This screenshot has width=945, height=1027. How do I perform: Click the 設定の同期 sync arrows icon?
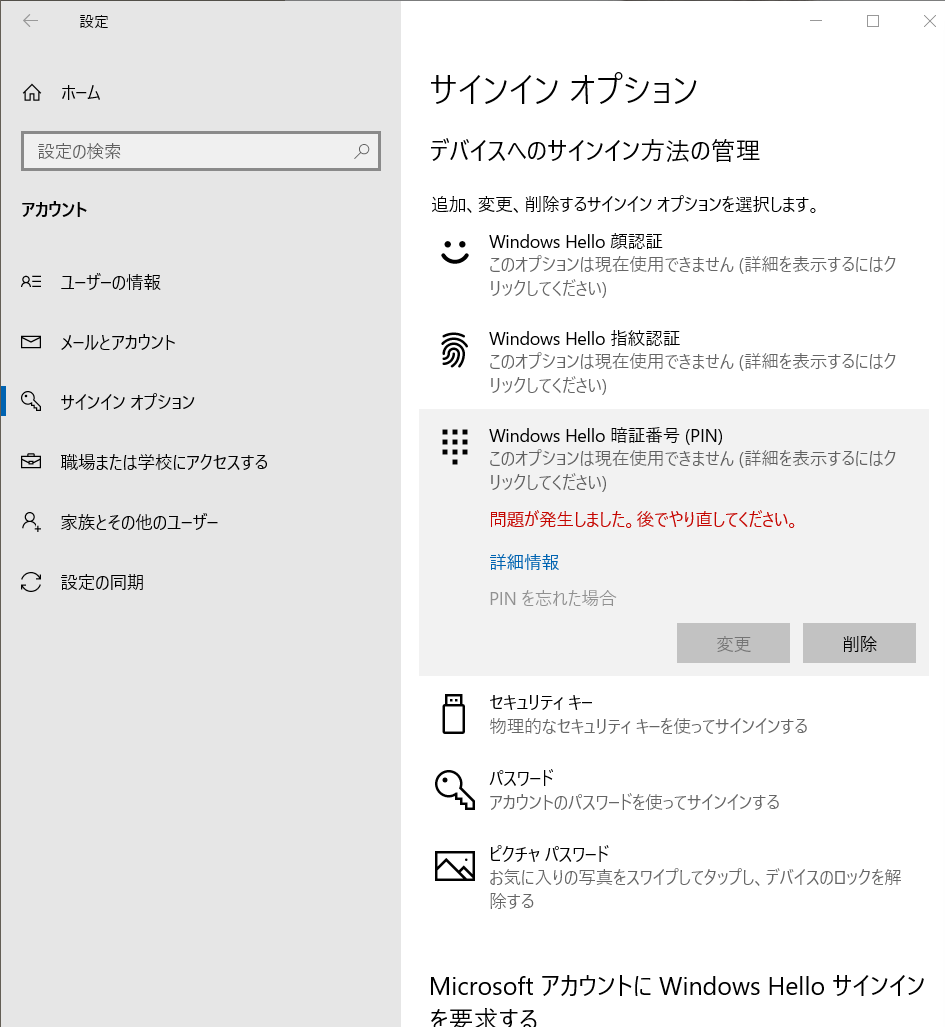pos(31,582)
